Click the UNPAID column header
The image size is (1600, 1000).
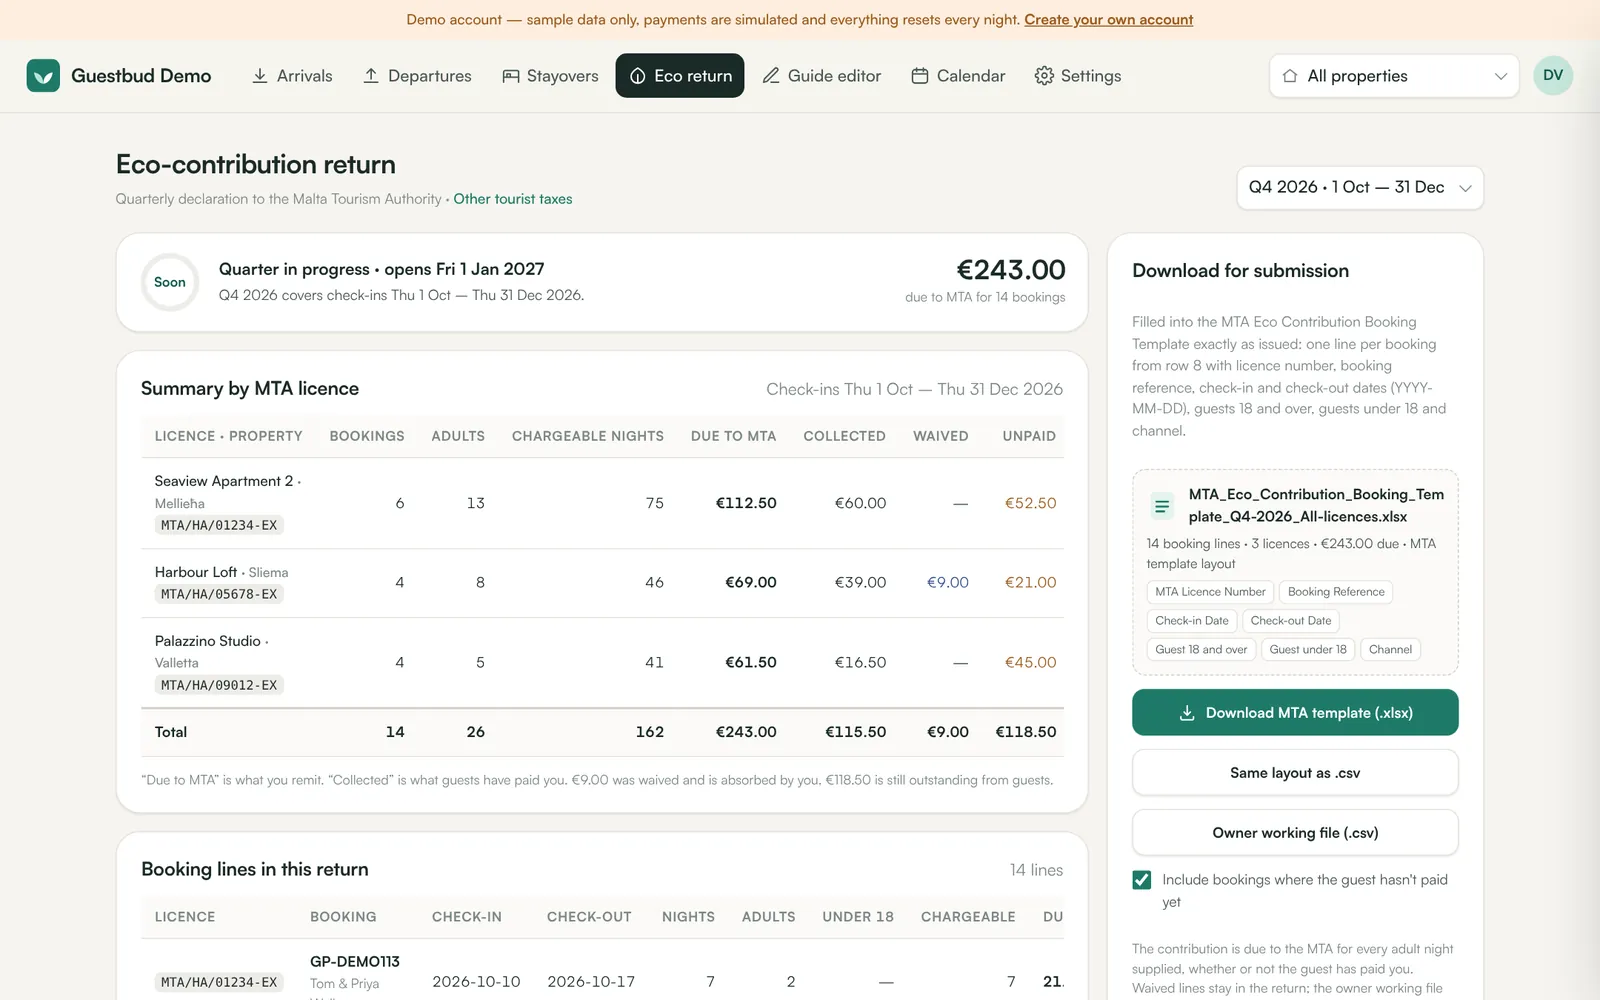[x=1029, y=436]
